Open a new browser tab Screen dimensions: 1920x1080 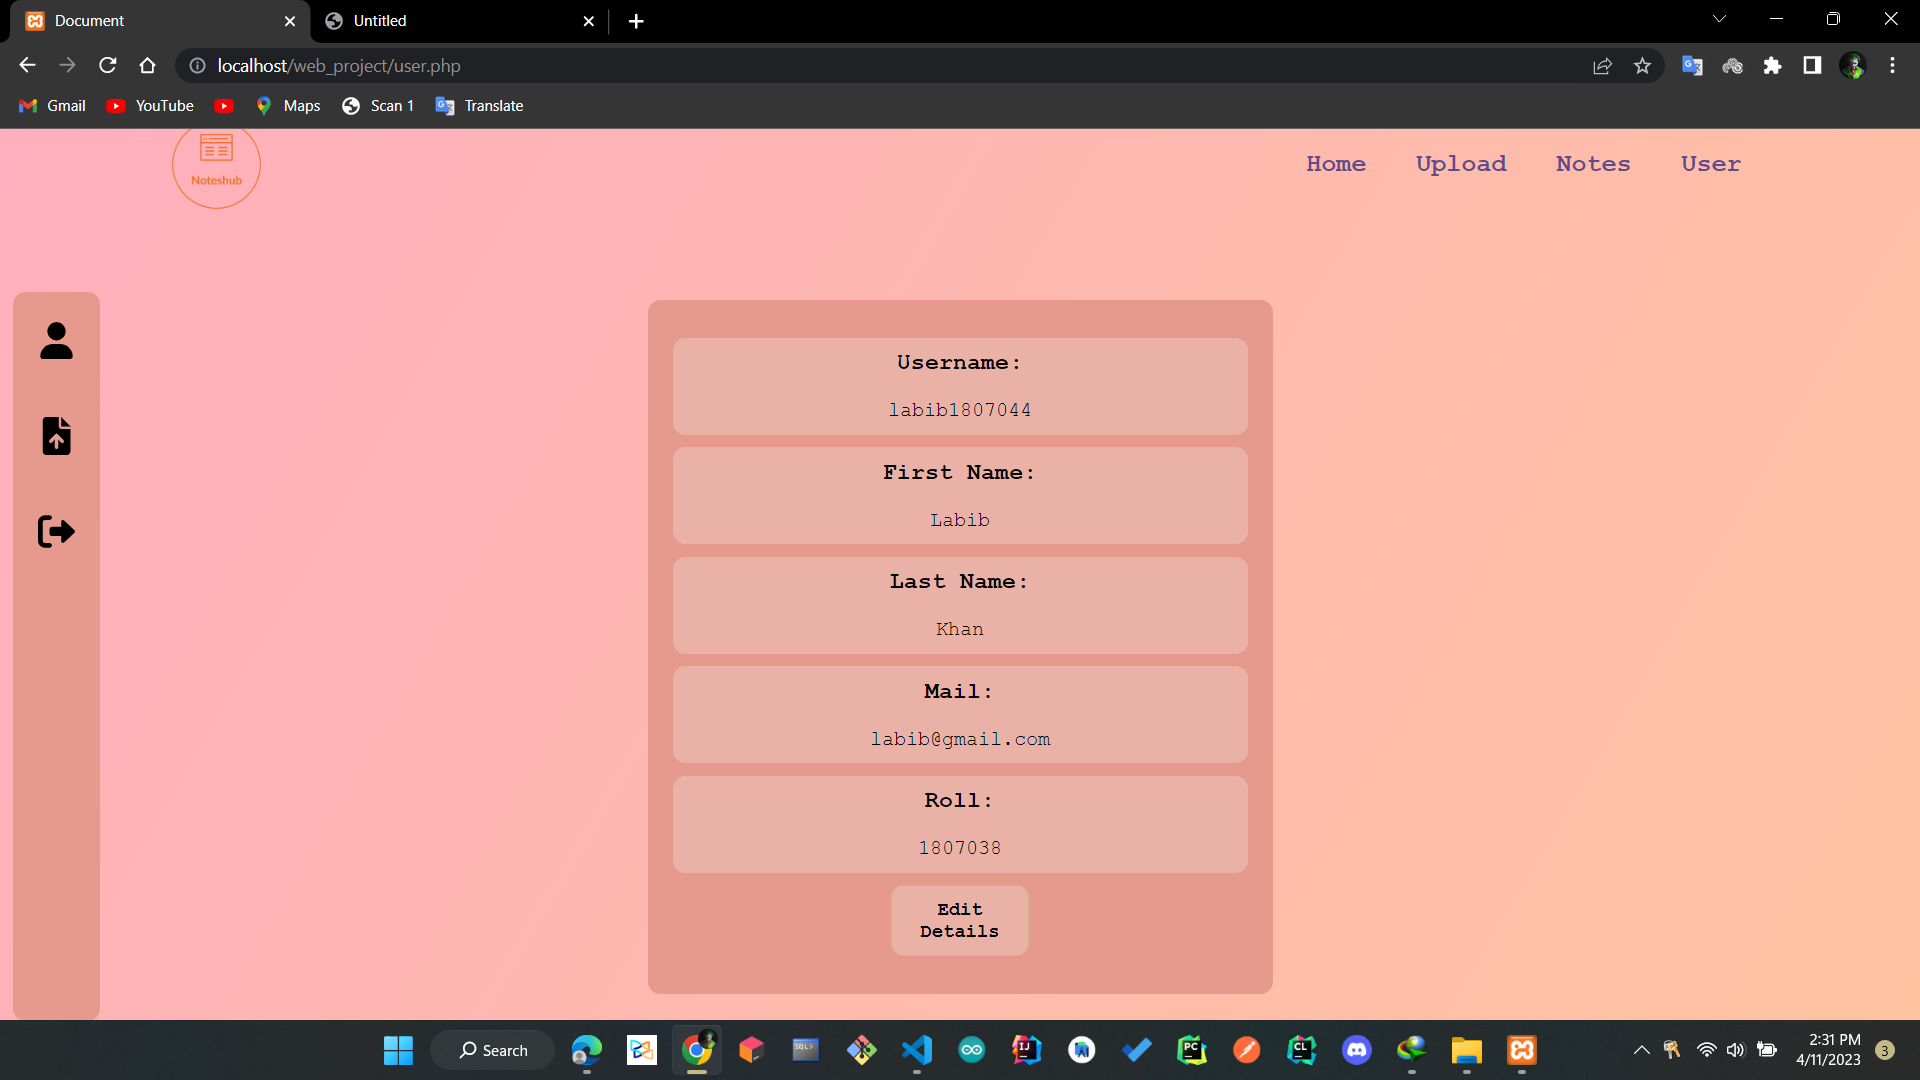click(x=636, y=21)
